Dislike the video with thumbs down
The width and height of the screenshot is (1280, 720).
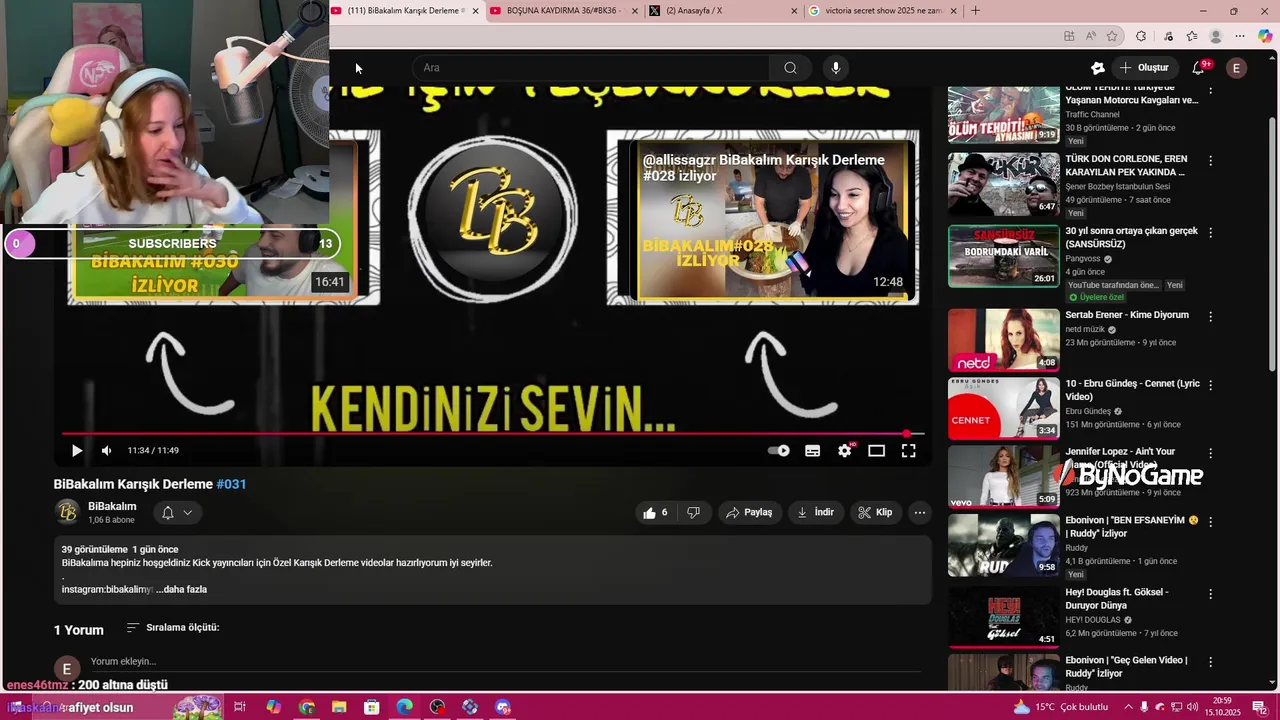693,513
